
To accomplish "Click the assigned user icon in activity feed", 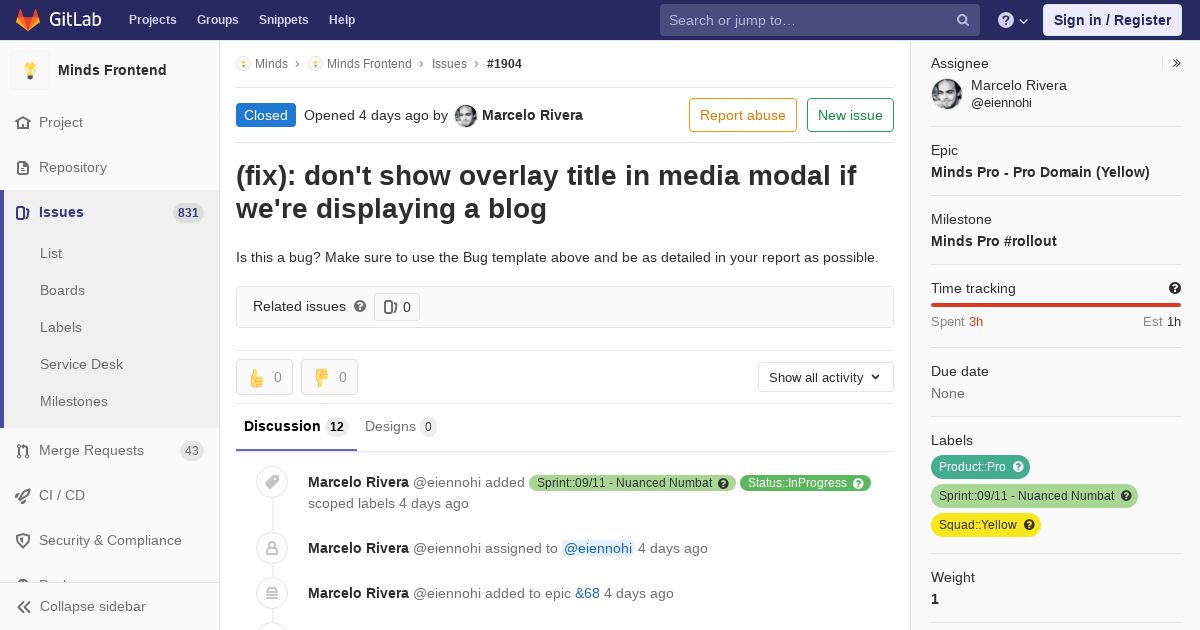I will [272, 548].
